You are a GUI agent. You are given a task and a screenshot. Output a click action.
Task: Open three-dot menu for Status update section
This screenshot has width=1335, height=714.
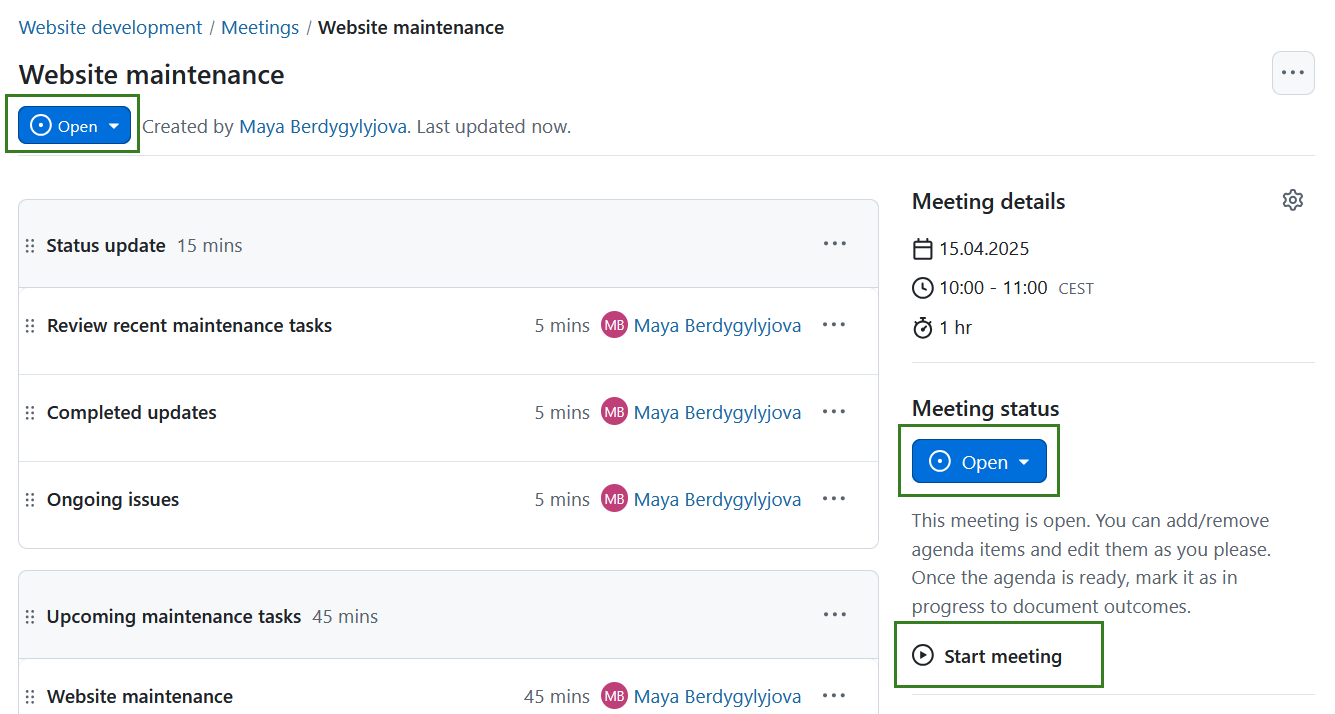click(x=835, y=244)
